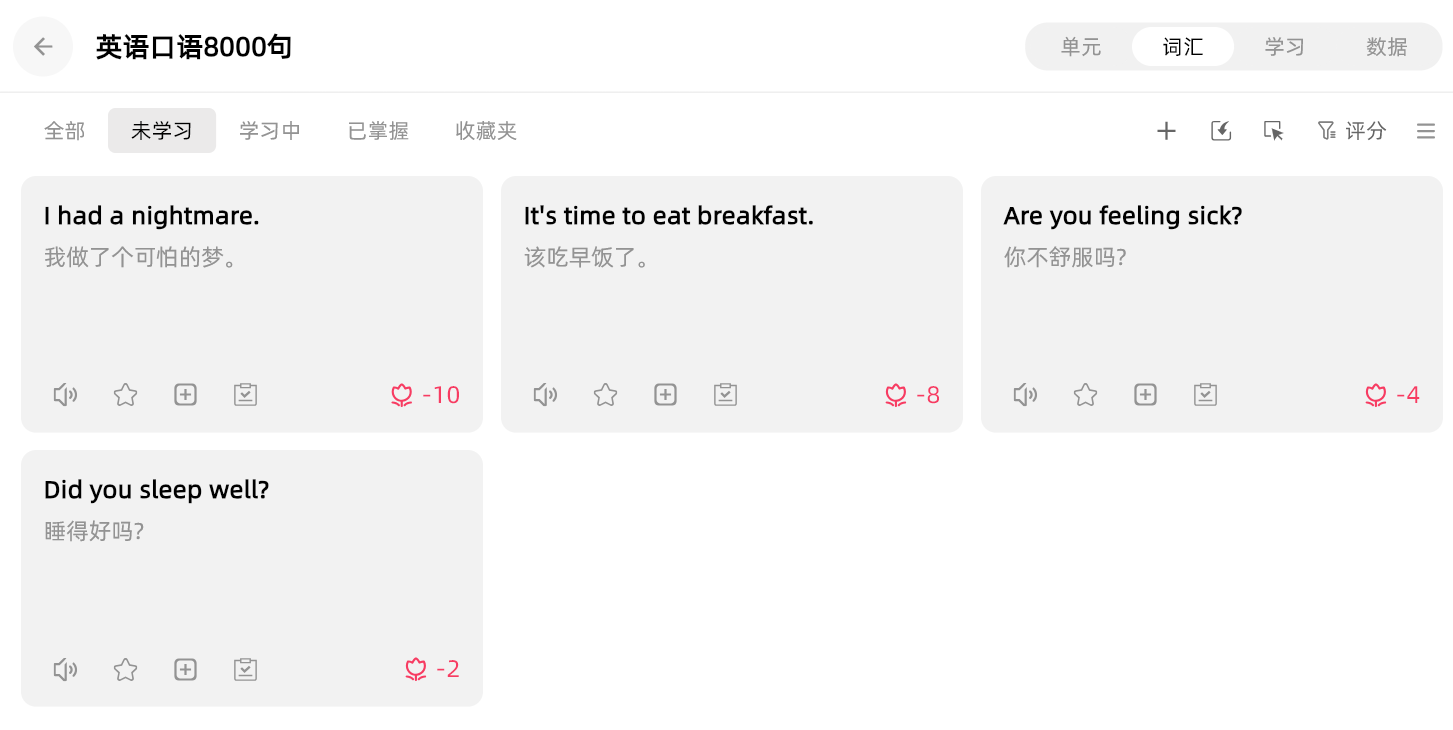Click the plus icon in the toolbar
Screen dimensions: 1453x730
pos(1166,131)
